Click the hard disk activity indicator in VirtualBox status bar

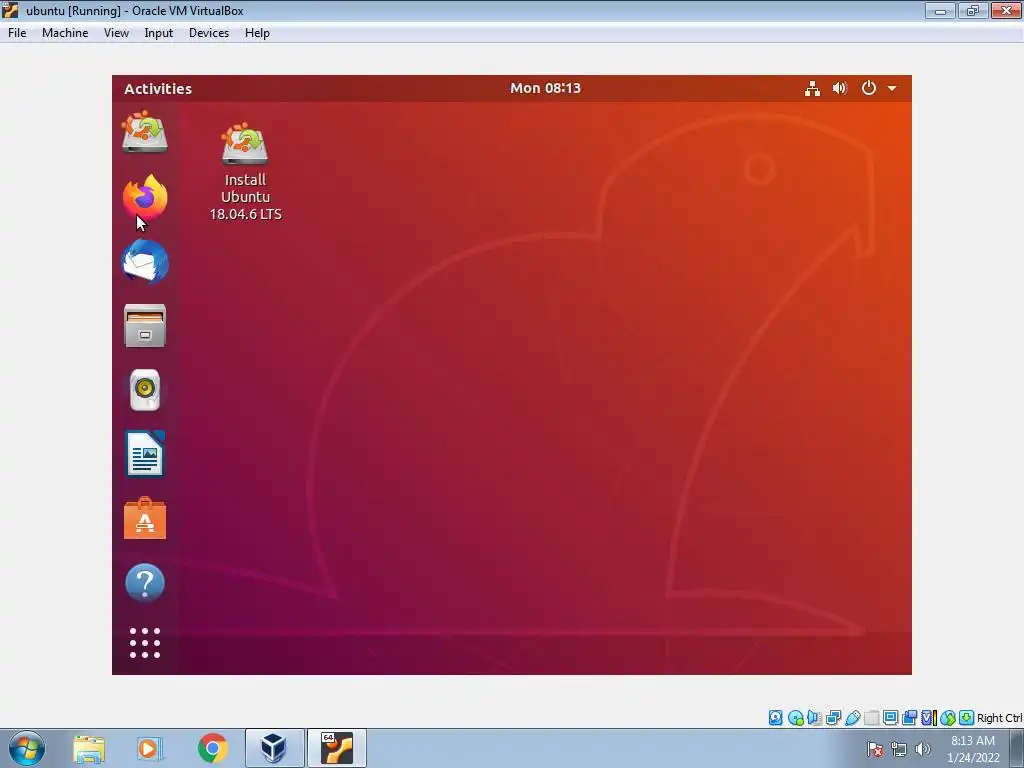[775, 718]
